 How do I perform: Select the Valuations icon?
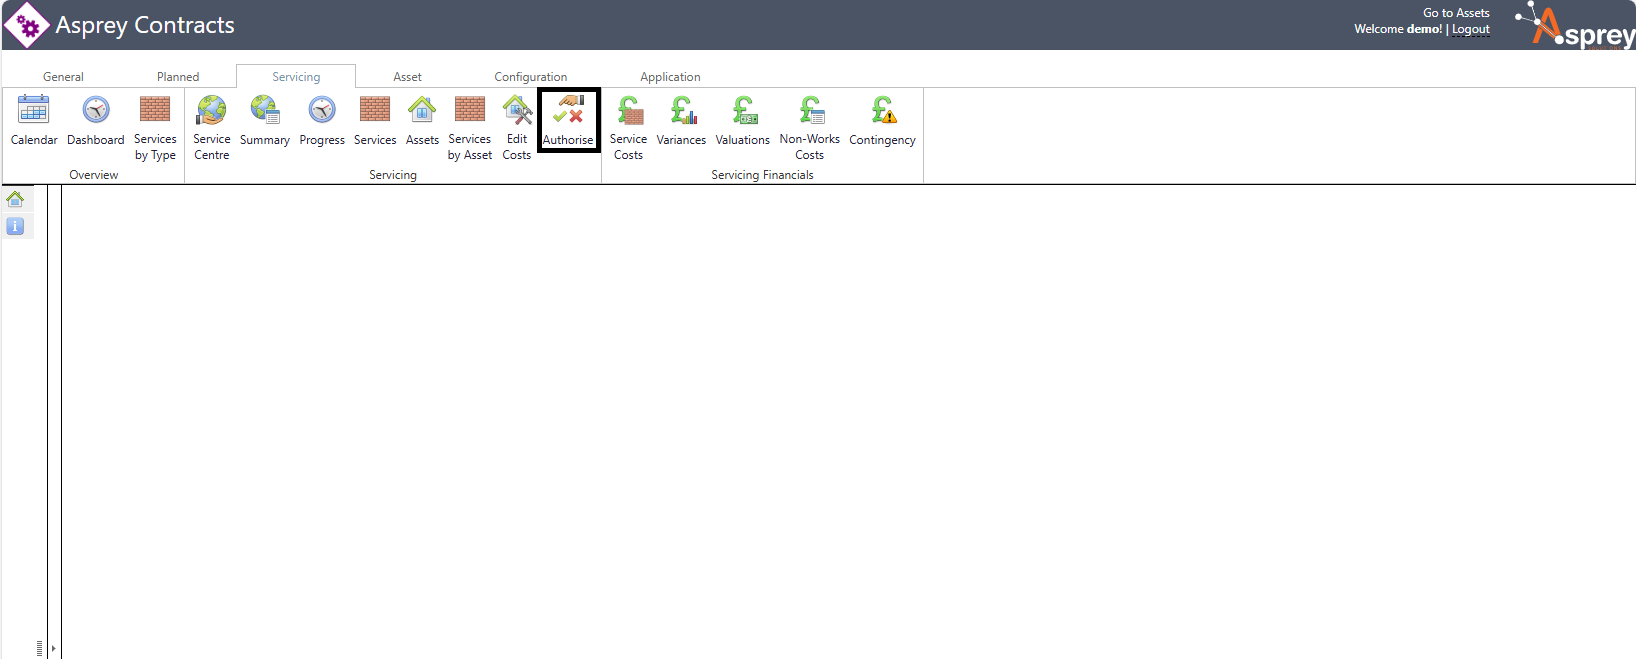[x=744, y=110]
